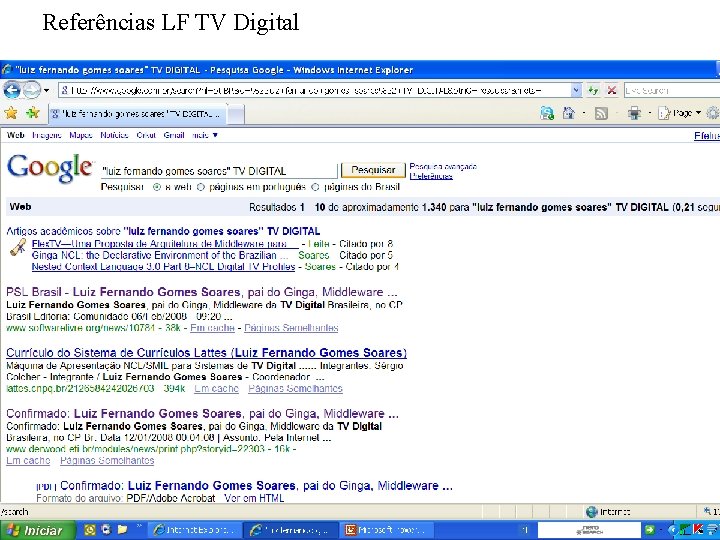Click the Nero Search taskbar box
720x540 pixels.
coord(589,530)
